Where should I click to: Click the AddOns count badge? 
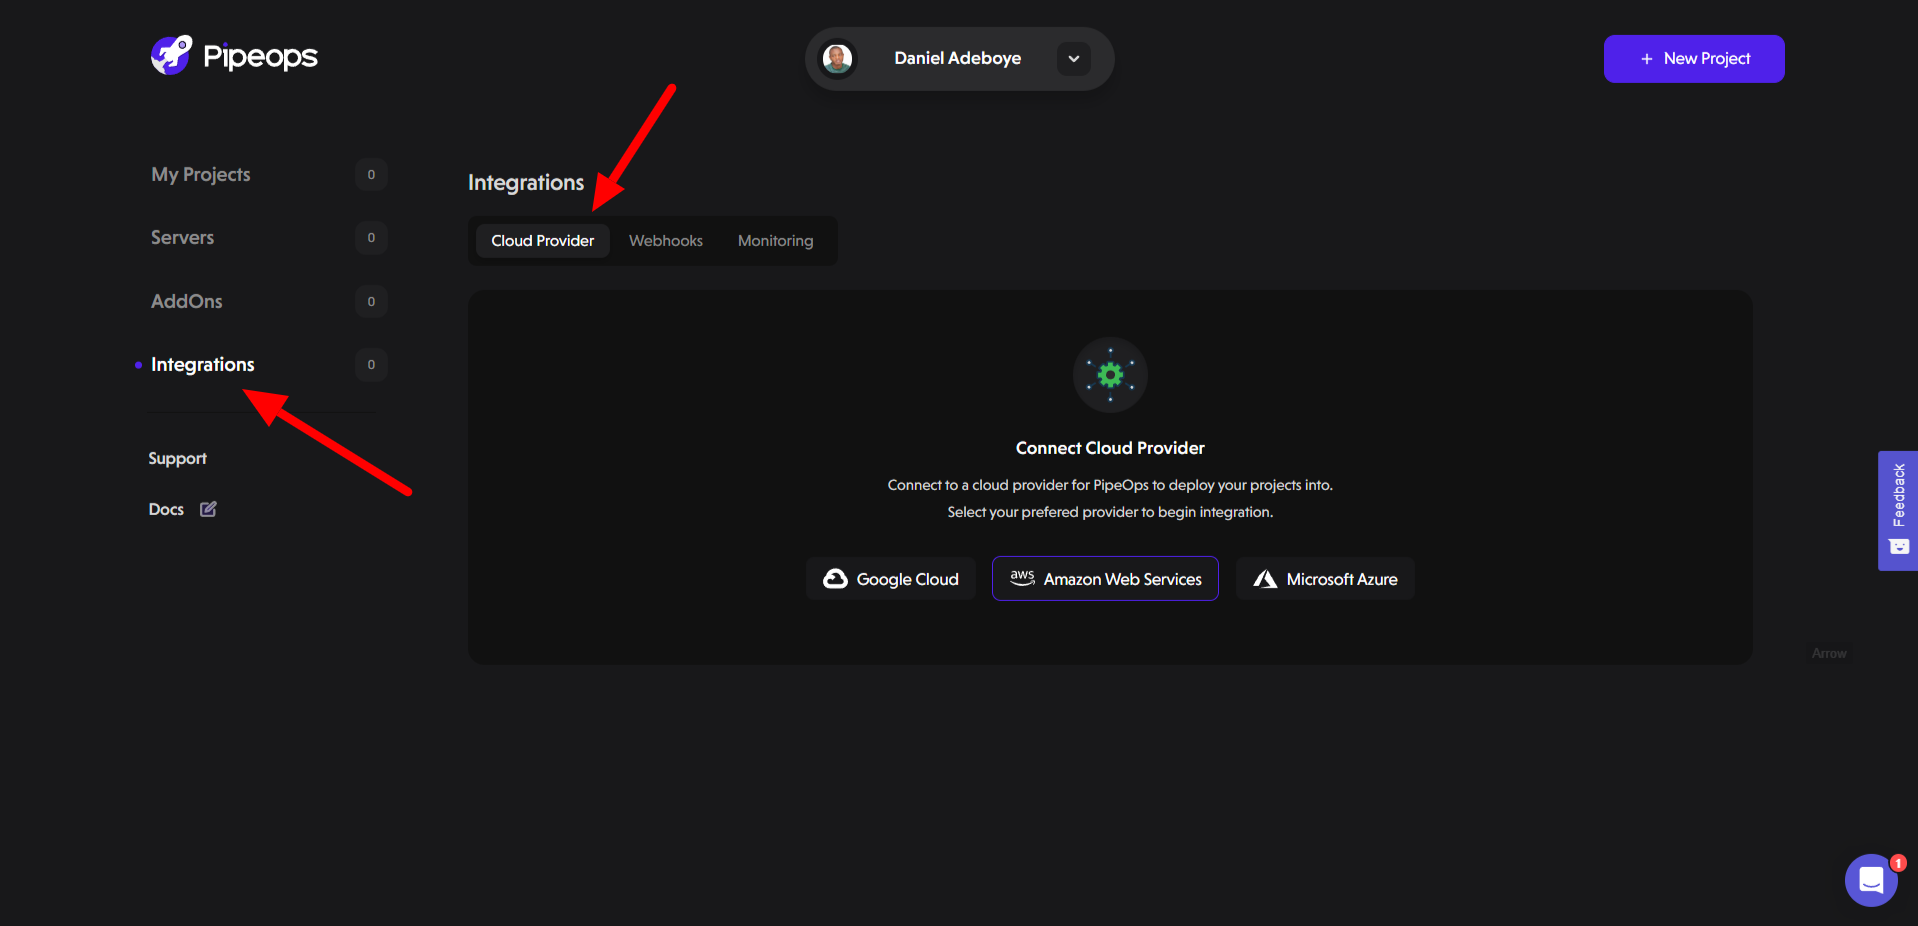[x=371, y=301]
